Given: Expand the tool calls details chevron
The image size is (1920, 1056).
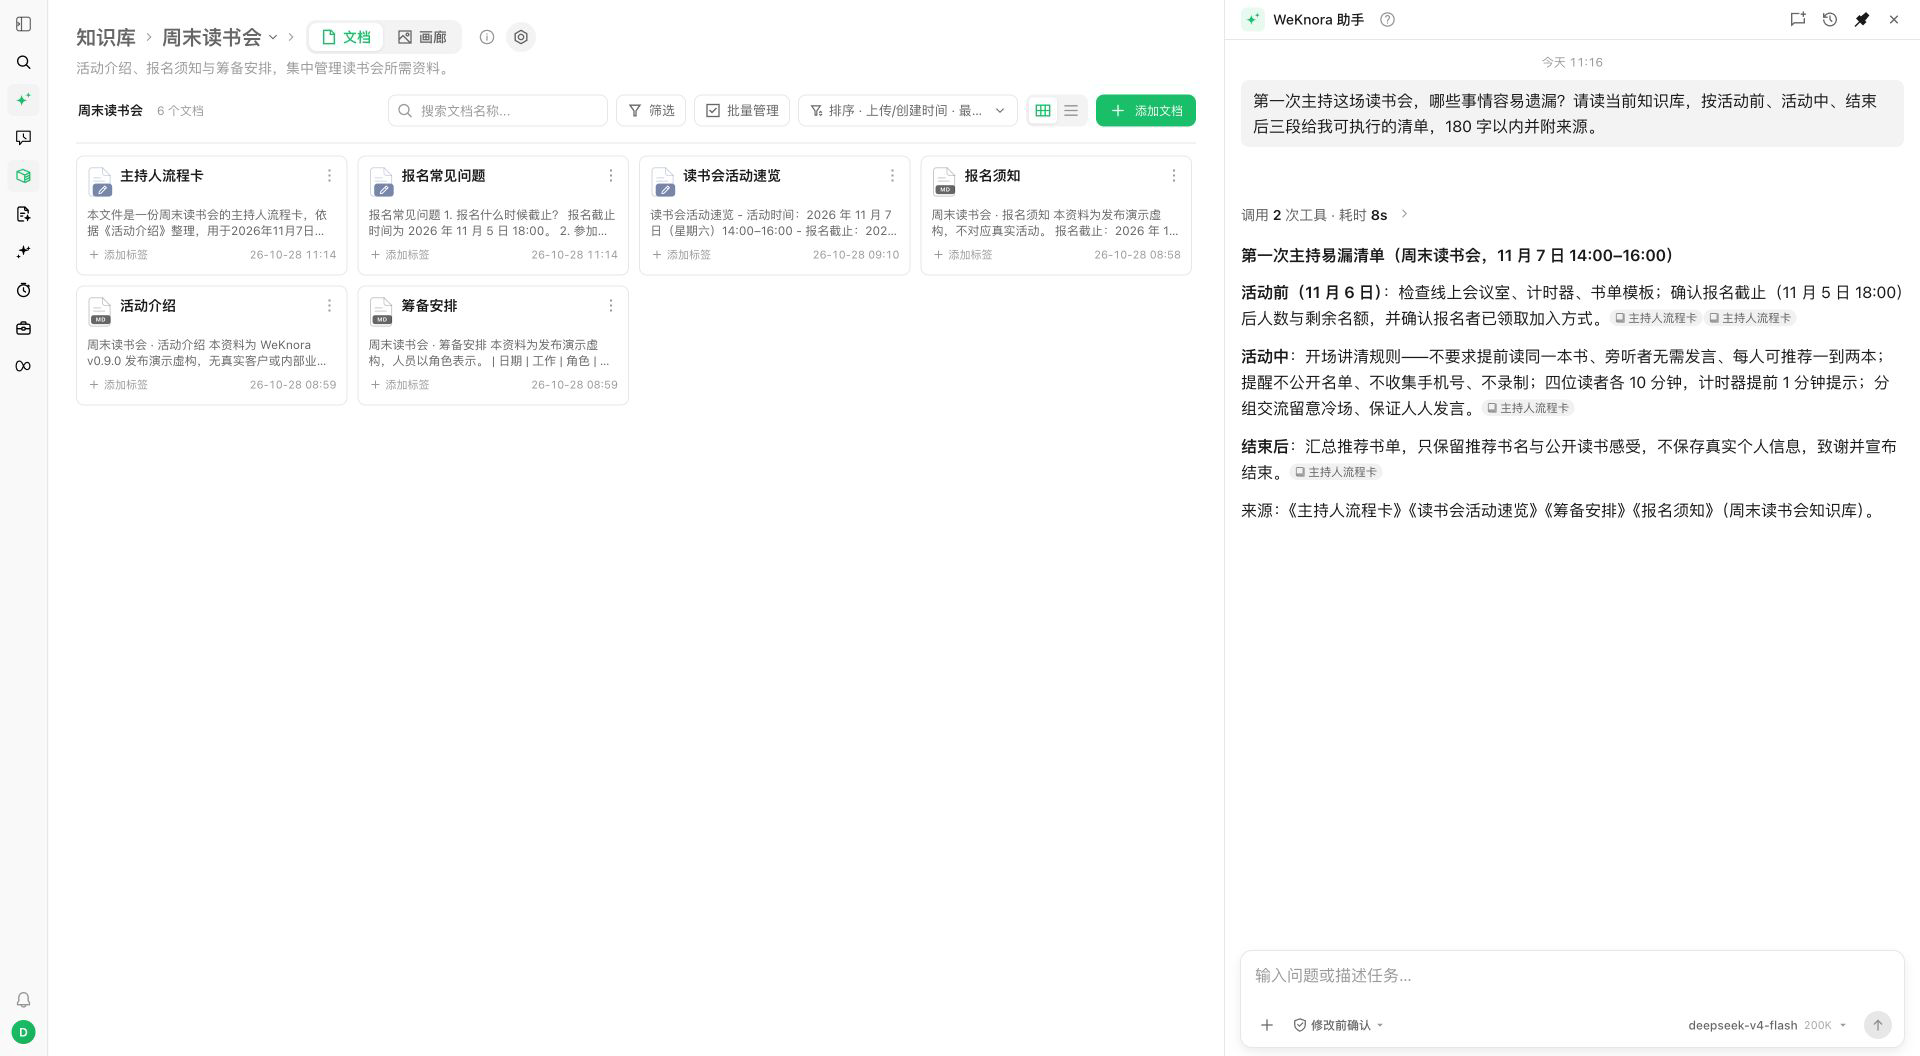Looking at the screenshot, I should 1405,214.
